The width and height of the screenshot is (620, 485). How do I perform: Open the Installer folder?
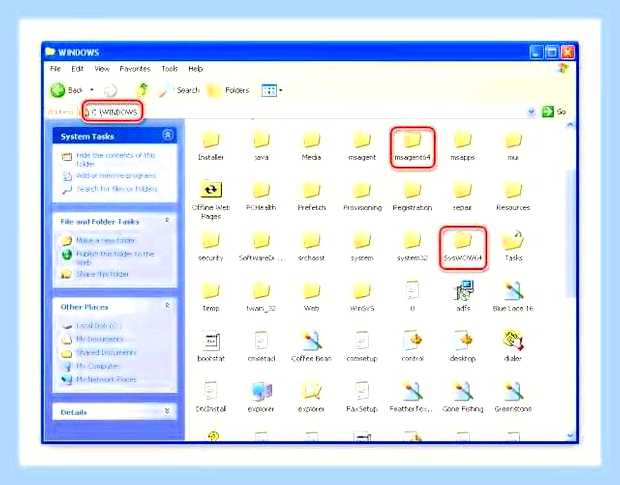pos(211,146)
